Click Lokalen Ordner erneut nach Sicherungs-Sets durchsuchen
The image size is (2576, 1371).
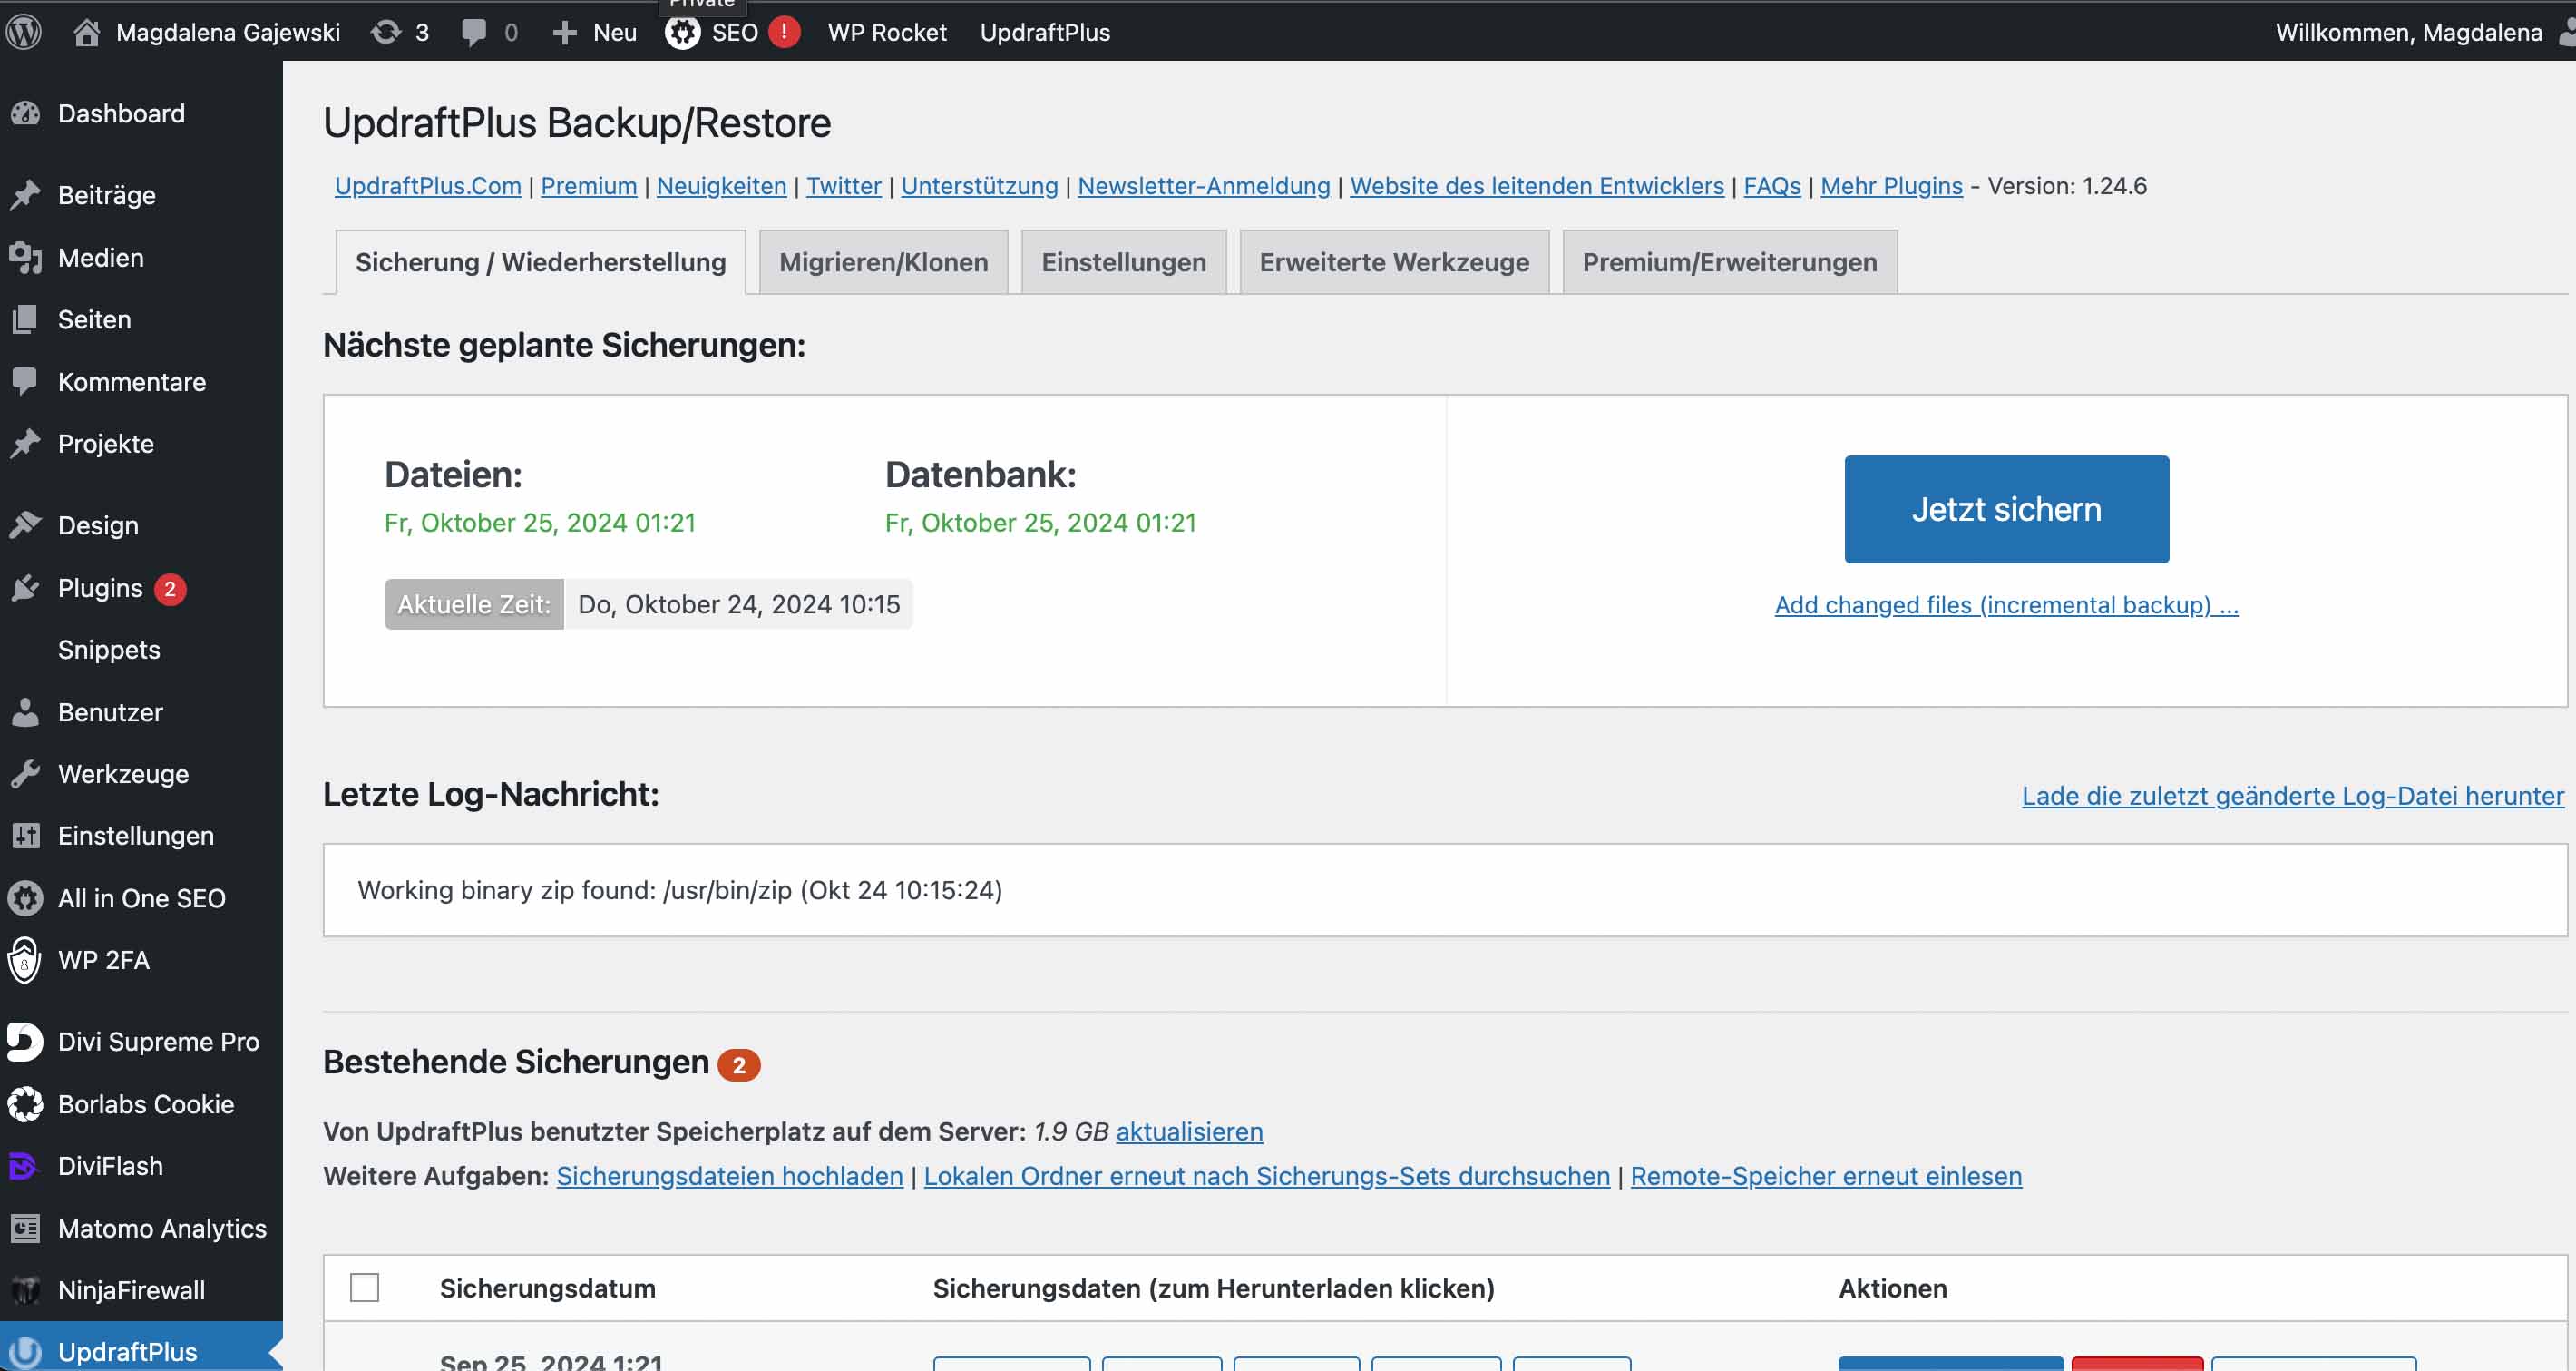click(1267, 1176)
